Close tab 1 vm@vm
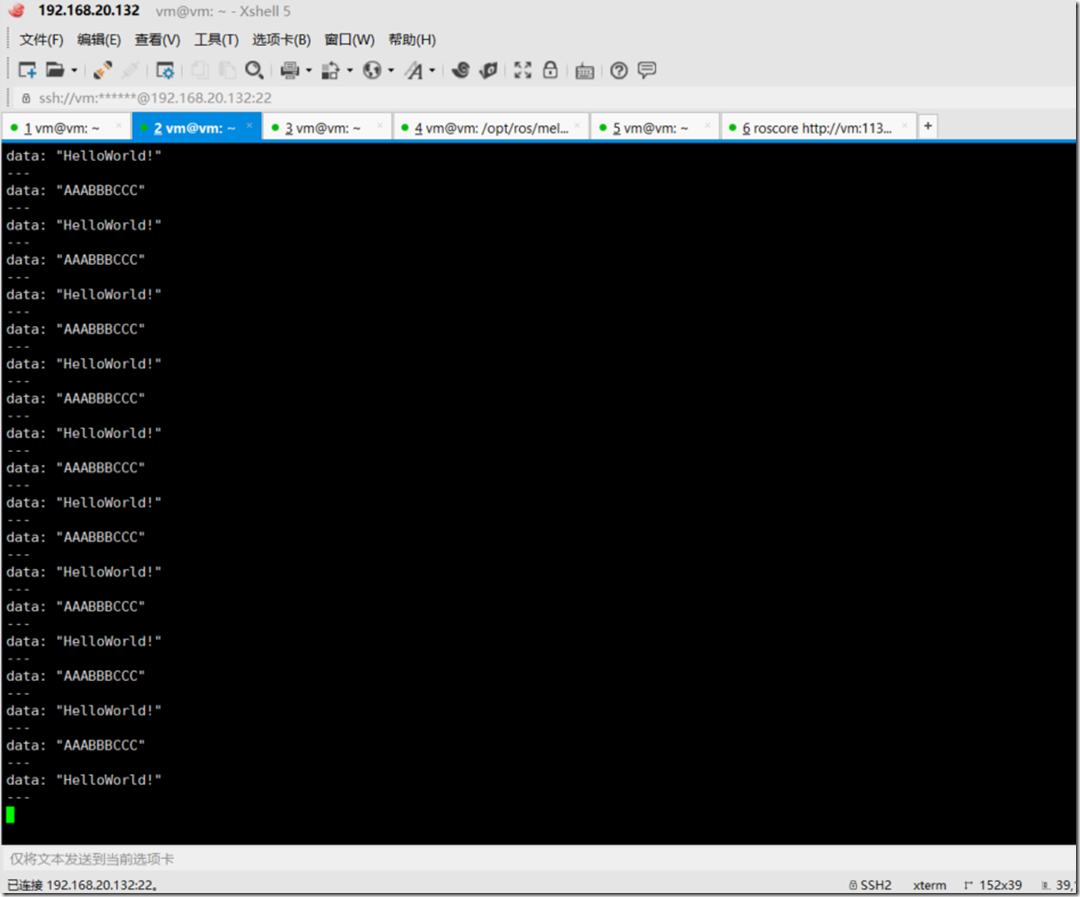The height and width of the screenshot is (897, 1080). 118,125
